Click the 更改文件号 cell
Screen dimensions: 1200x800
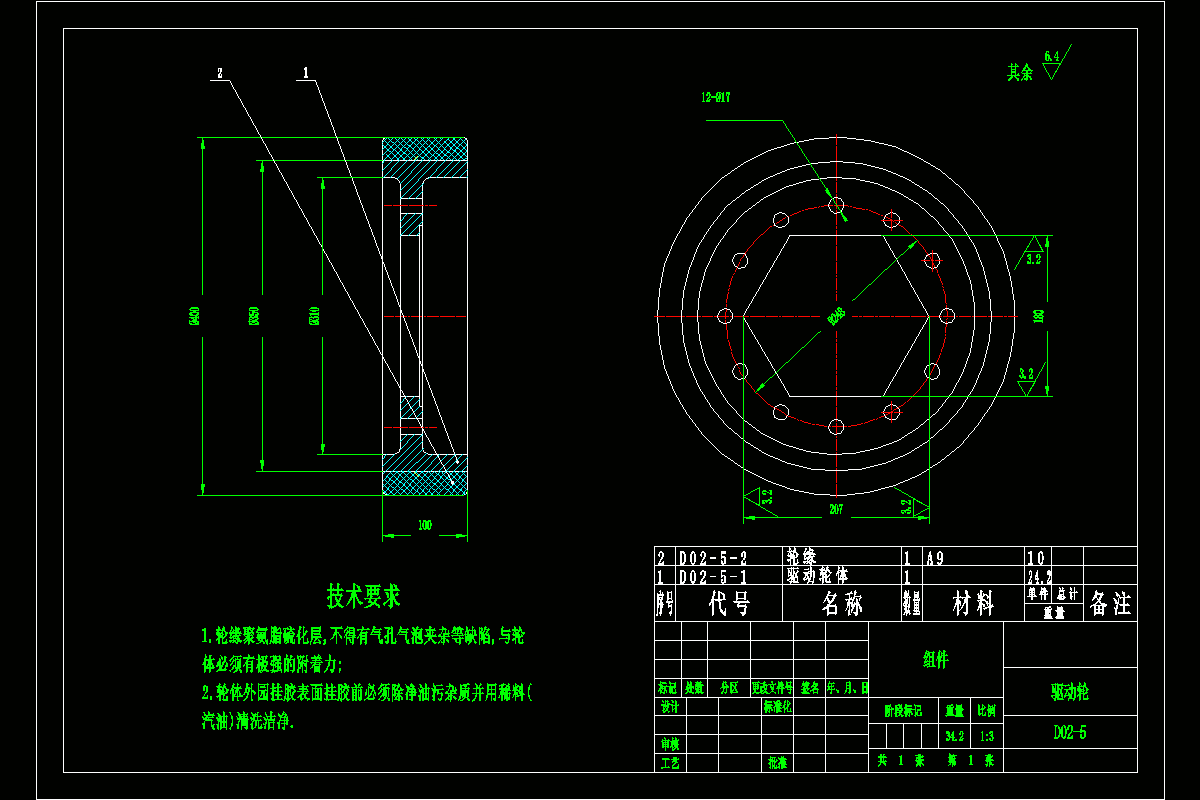[773, 688]
